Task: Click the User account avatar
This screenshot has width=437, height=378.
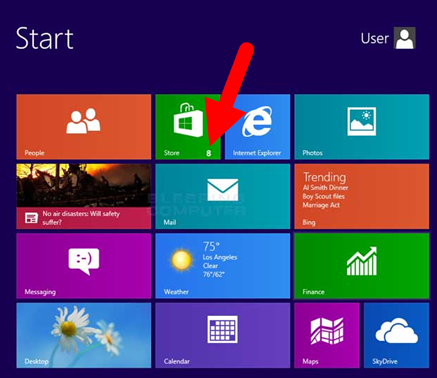Action: (x=405, y=38)
